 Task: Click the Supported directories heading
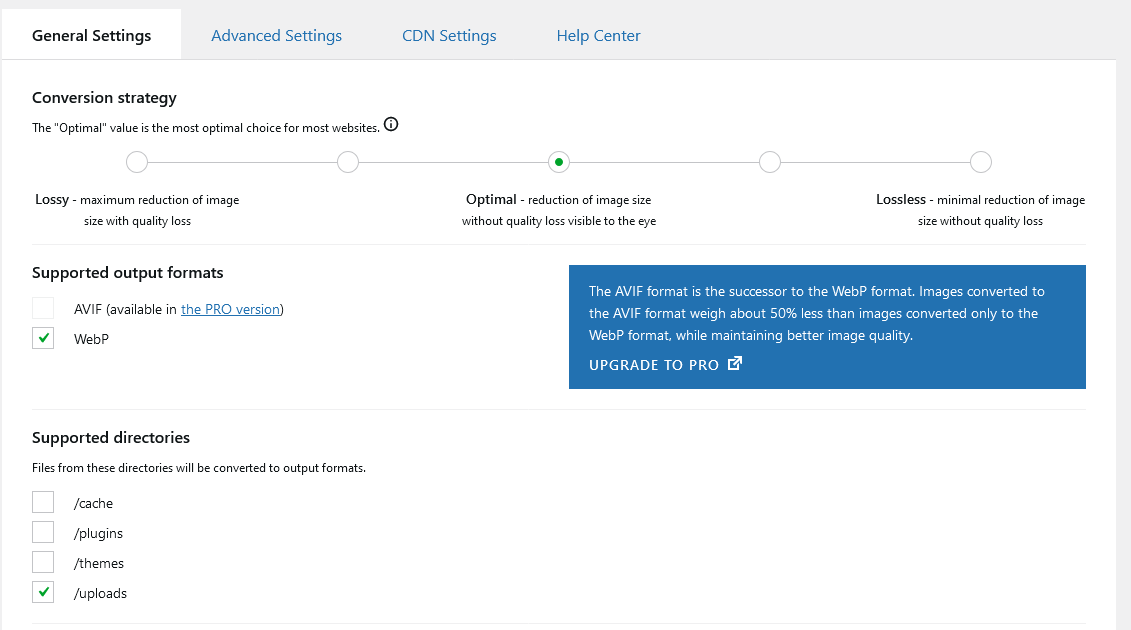coord(111,437)
